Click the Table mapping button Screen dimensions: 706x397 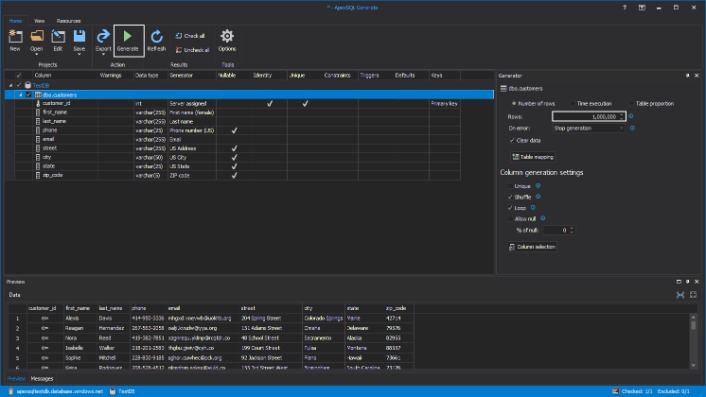533,157
